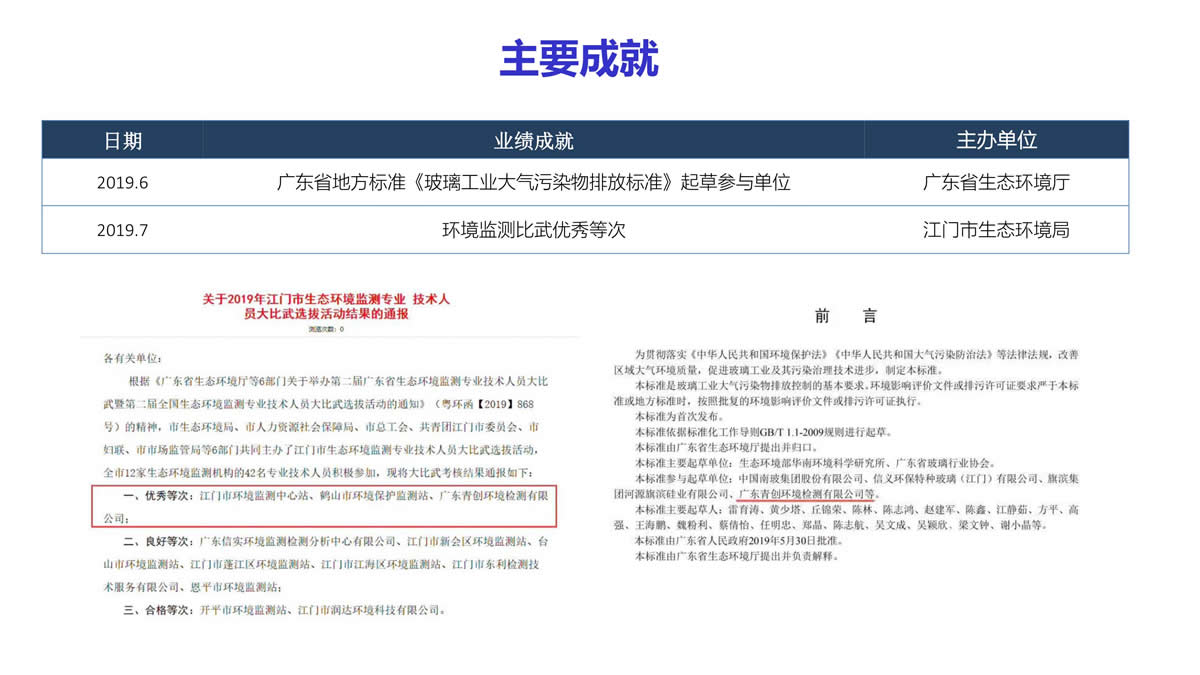Select the 日期 column header
This screenshot has width=1200, height=675.
click(x=123, y=141)
